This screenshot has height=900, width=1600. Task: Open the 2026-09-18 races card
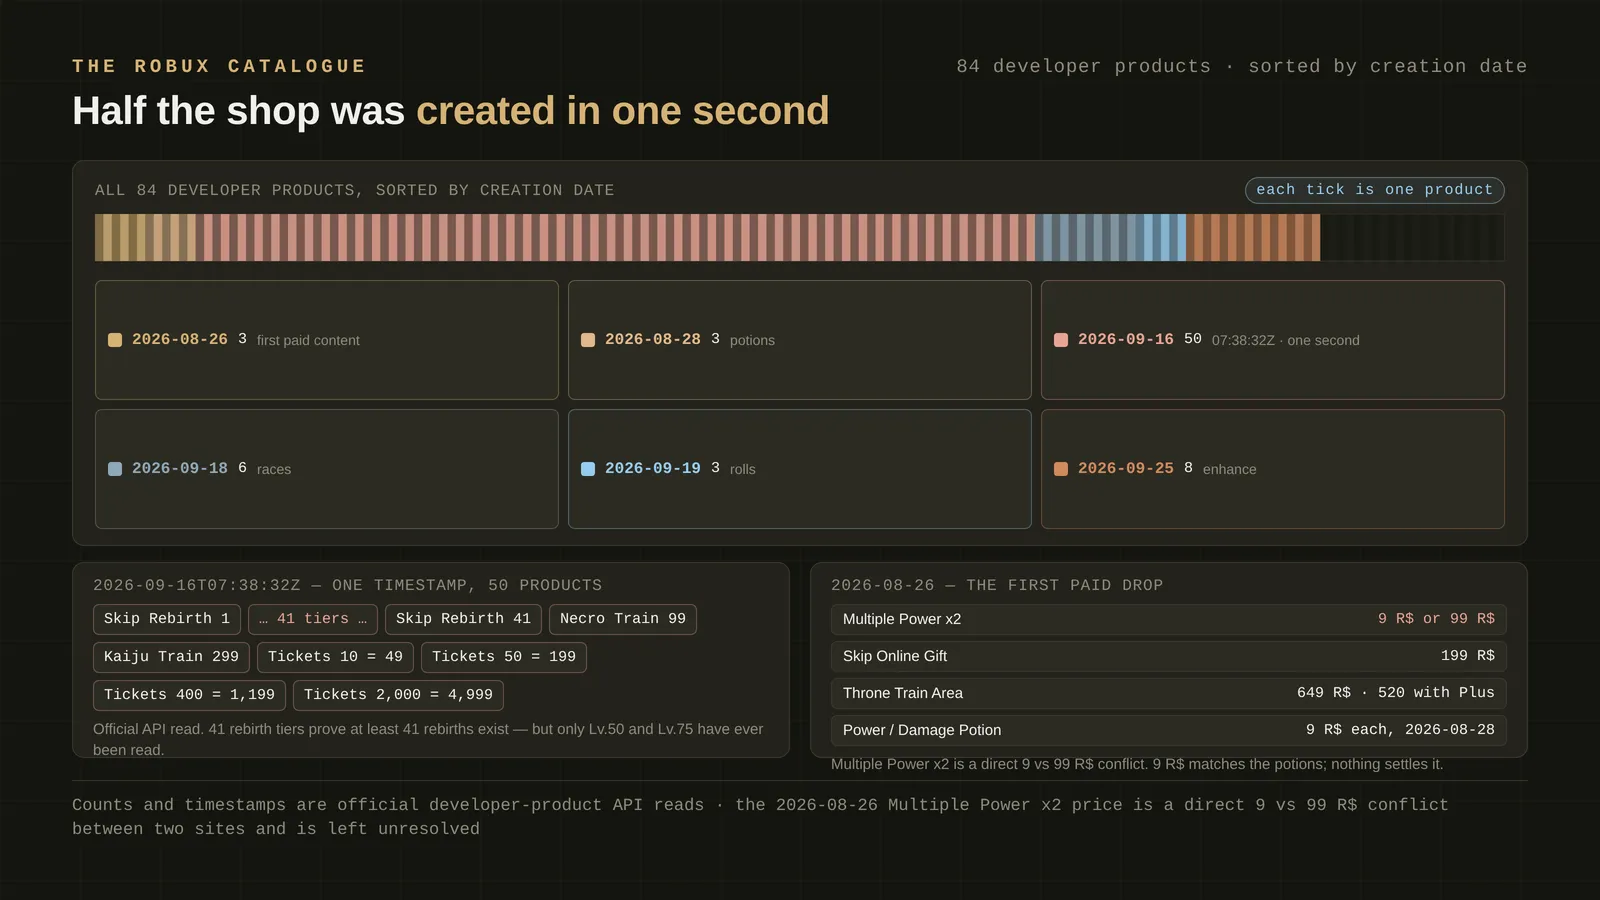pyautogui.click(x=327, y=469)
